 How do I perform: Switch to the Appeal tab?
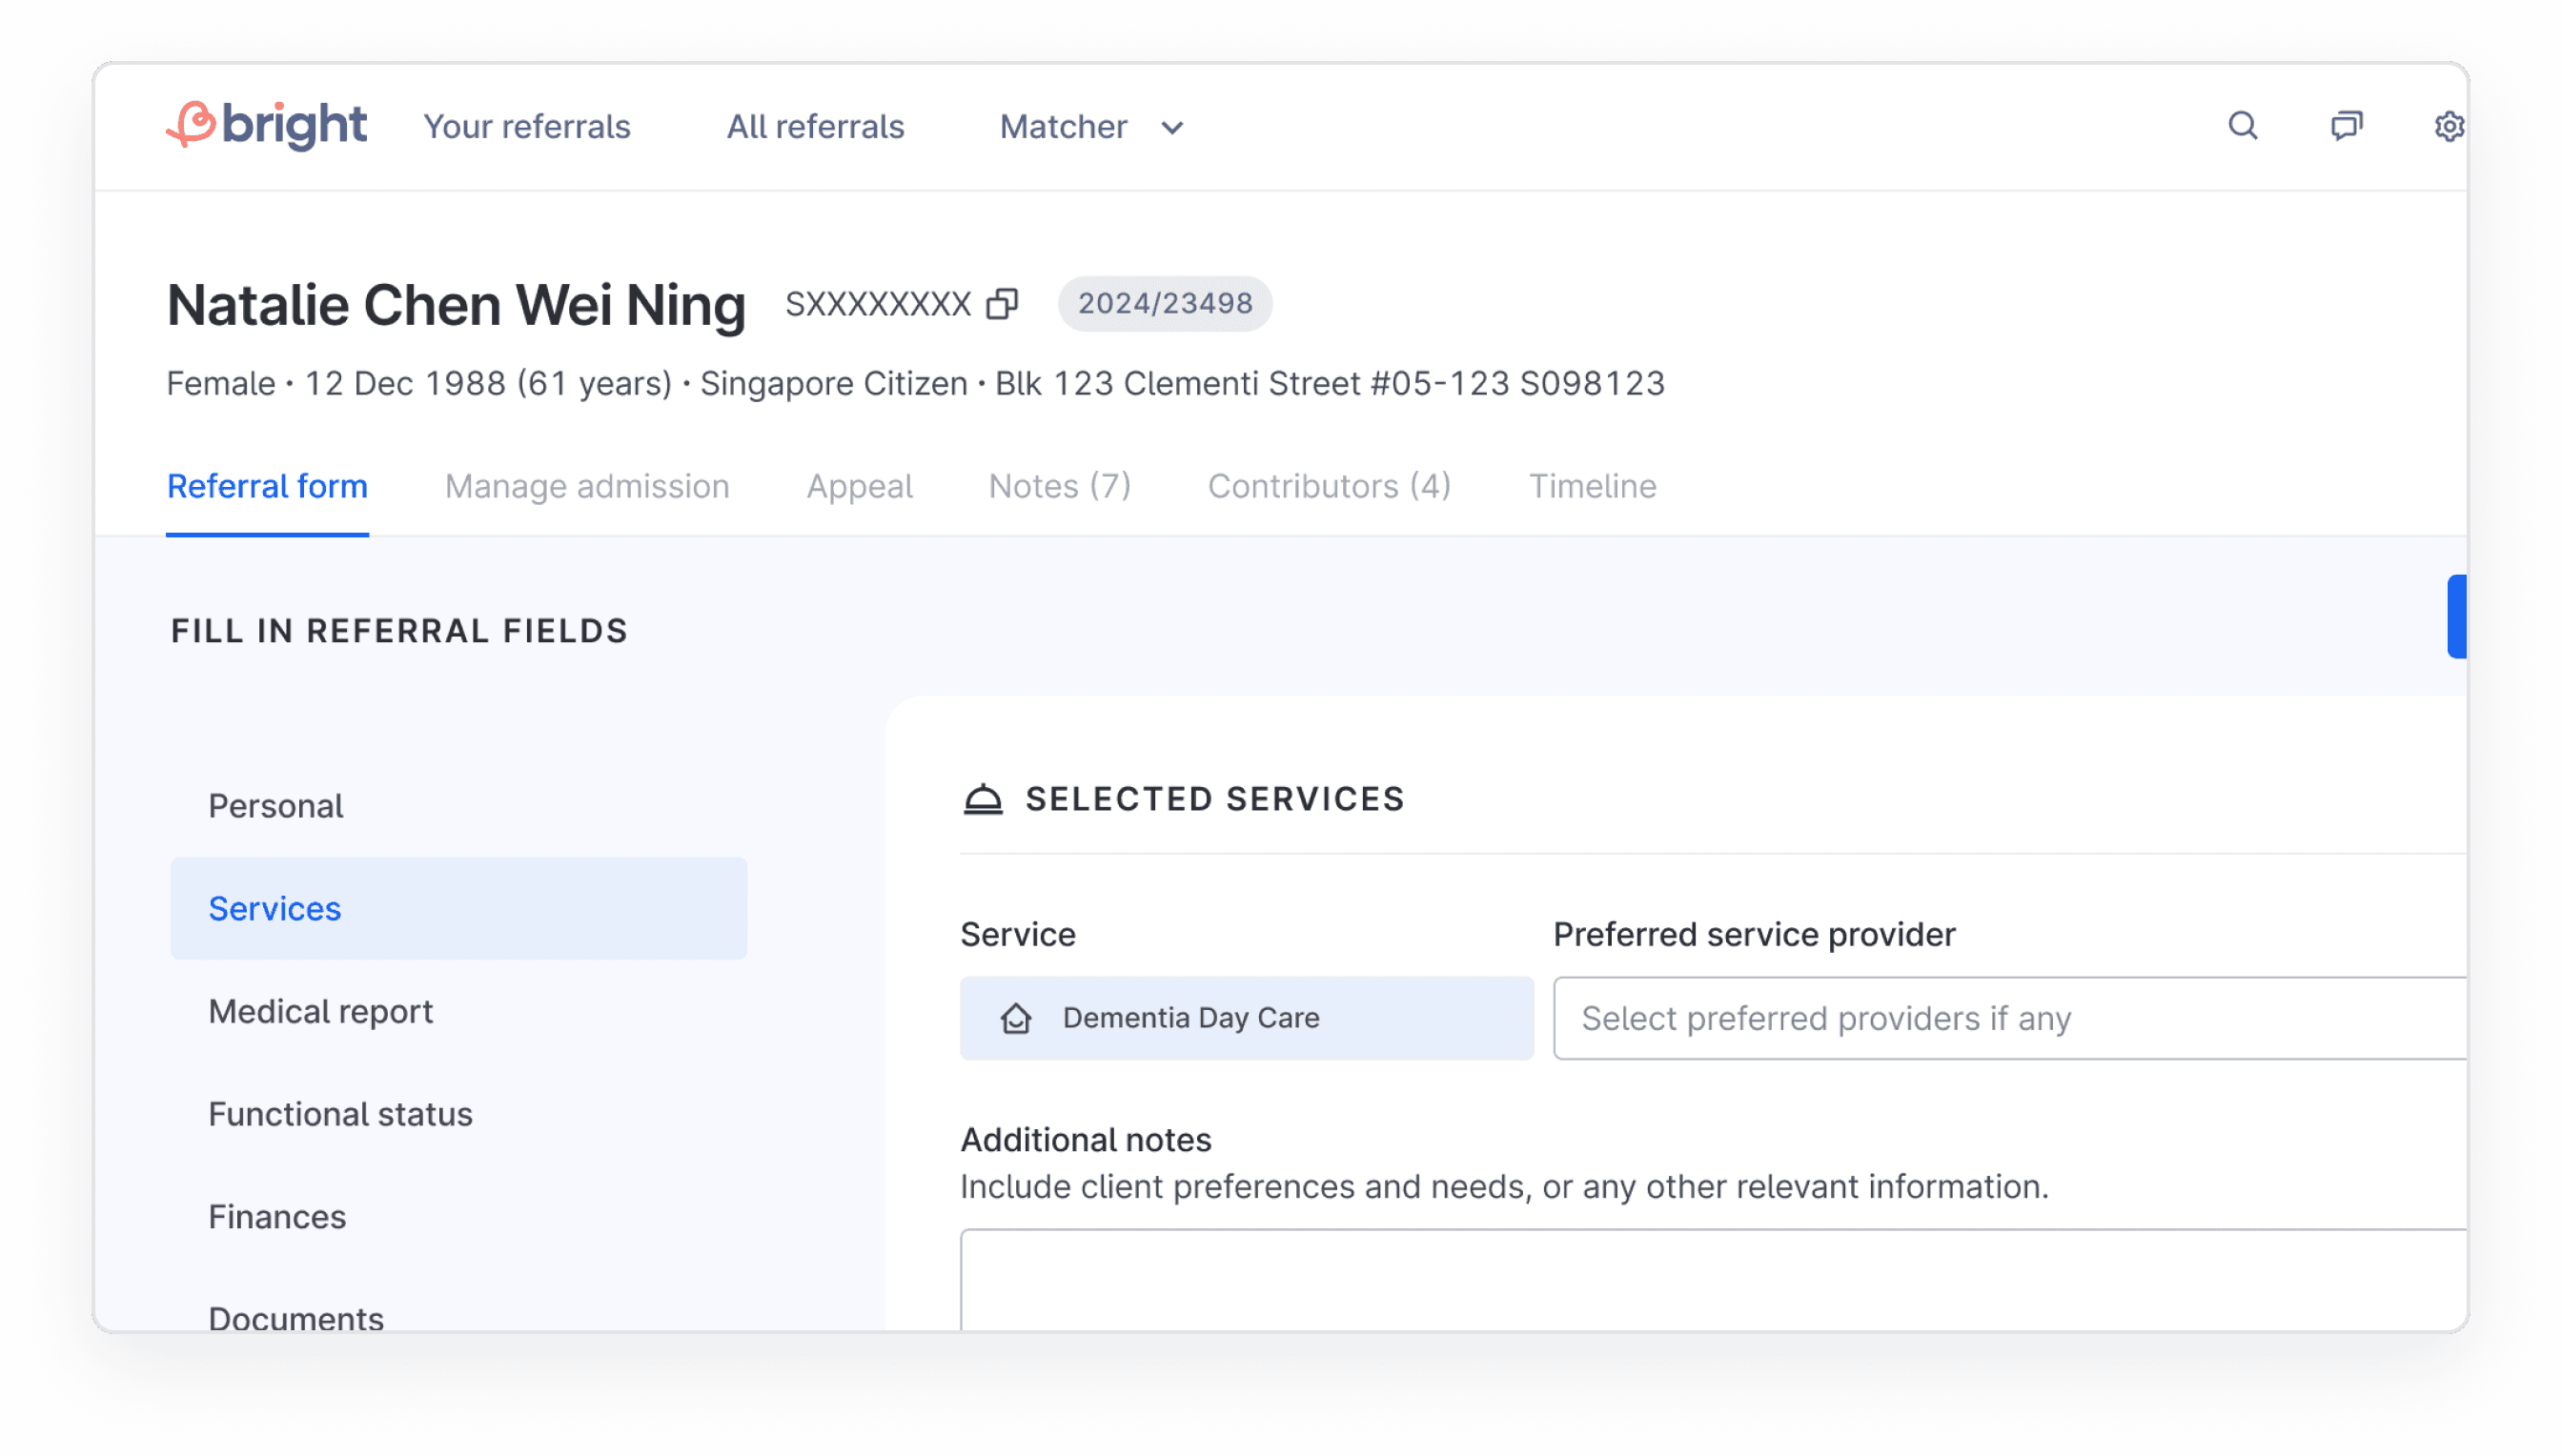(859, 486)
